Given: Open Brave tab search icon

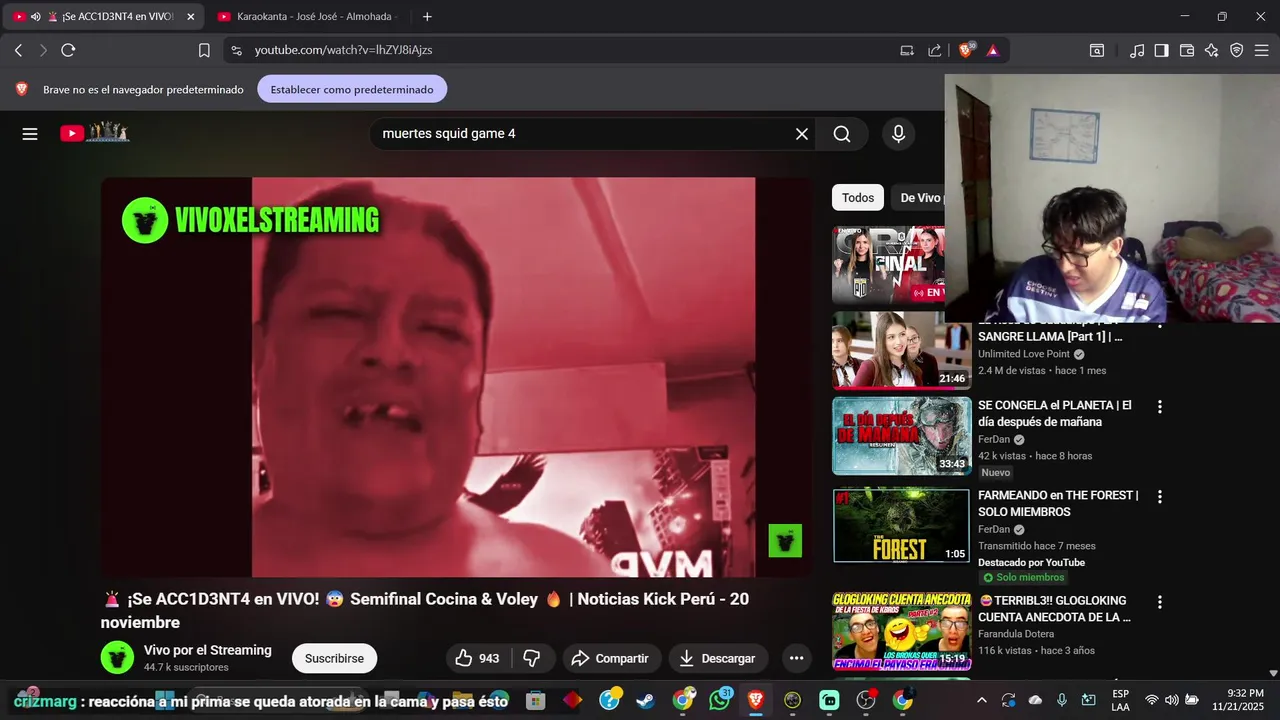Looking at the screenshot, I should coord(1097,50).
